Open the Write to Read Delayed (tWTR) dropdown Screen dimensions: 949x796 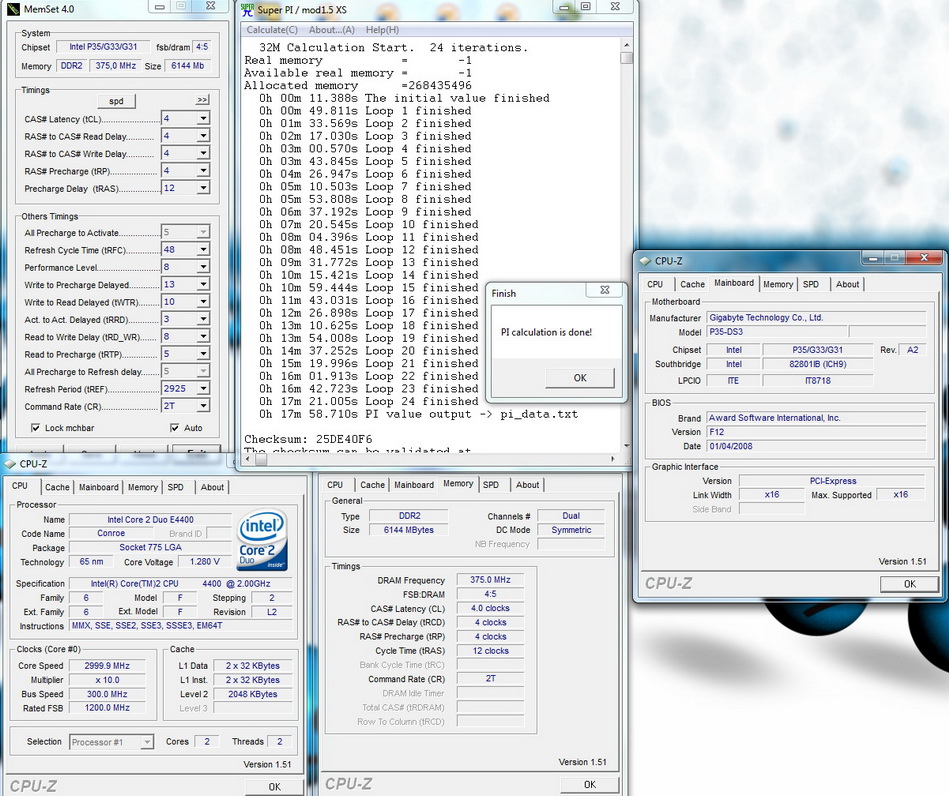[x=203, y=301]
